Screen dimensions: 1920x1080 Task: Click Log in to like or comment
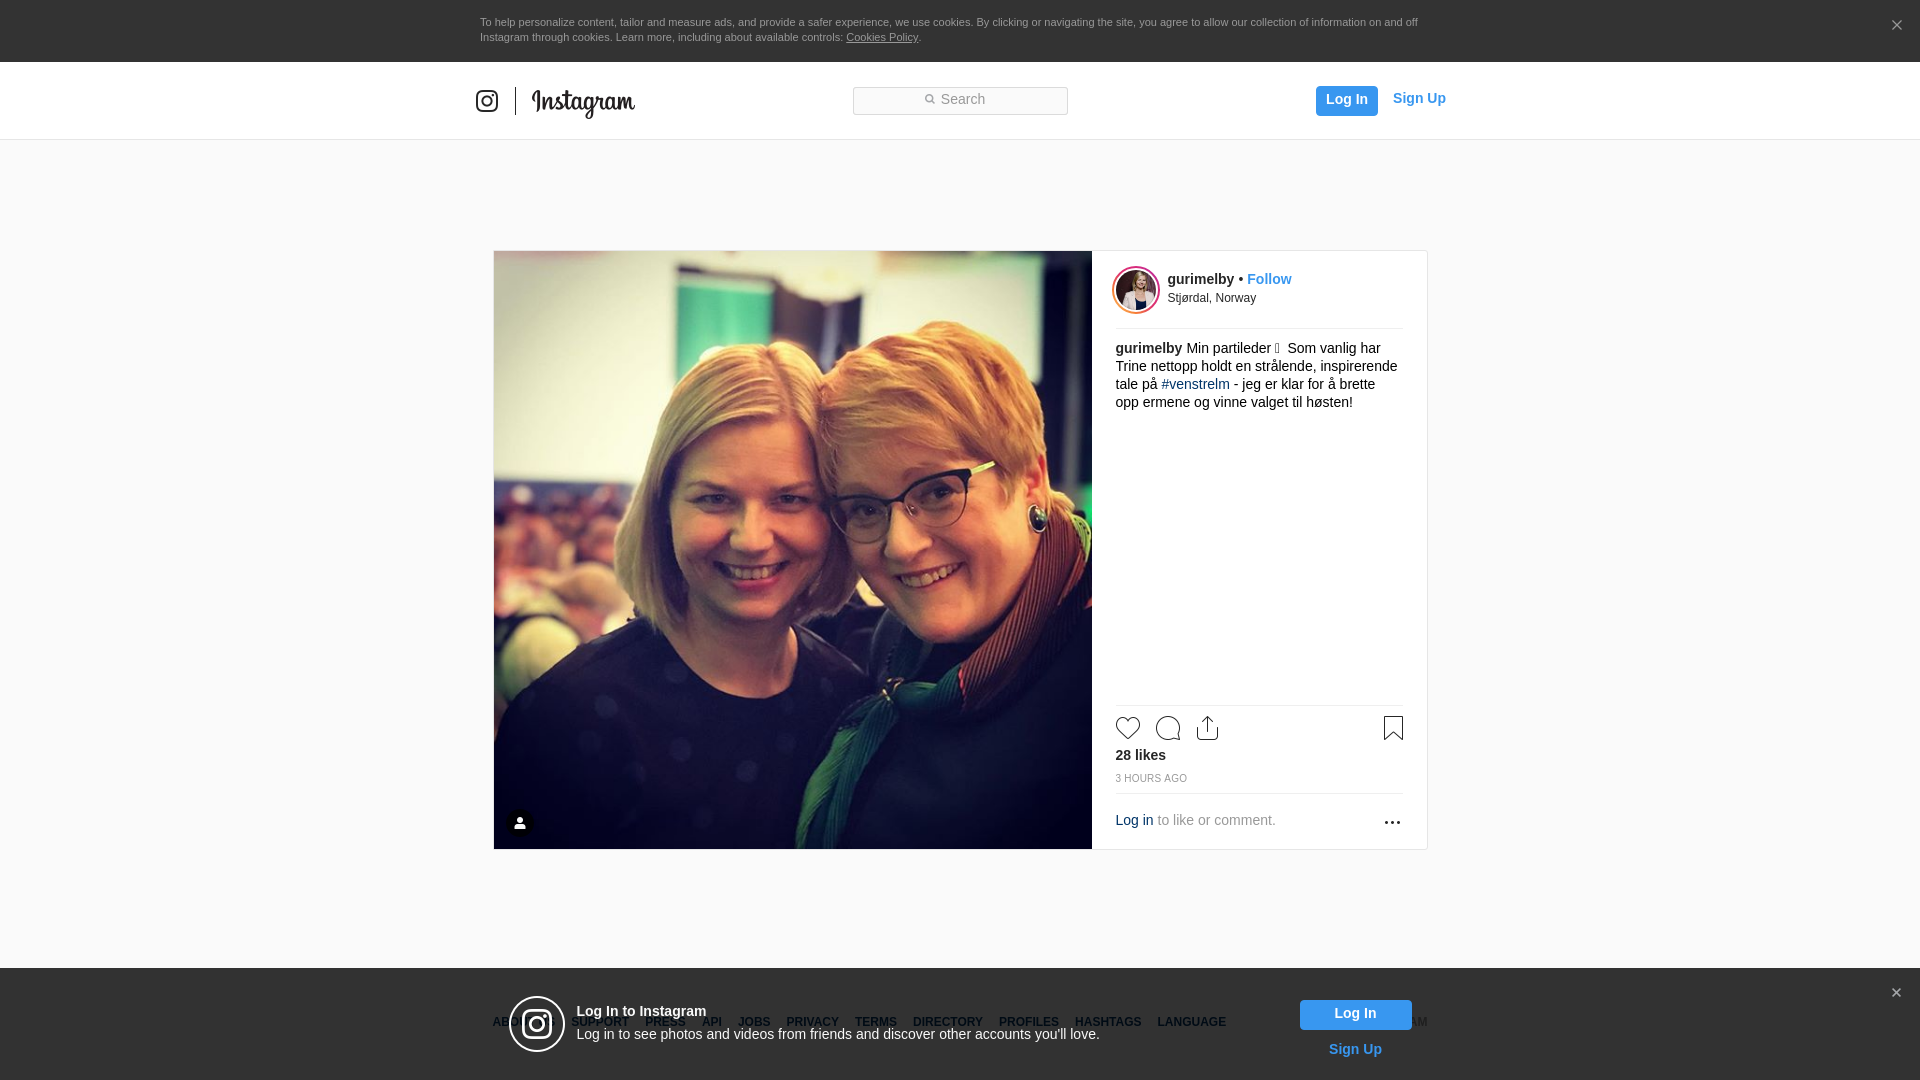[1135, 820]
